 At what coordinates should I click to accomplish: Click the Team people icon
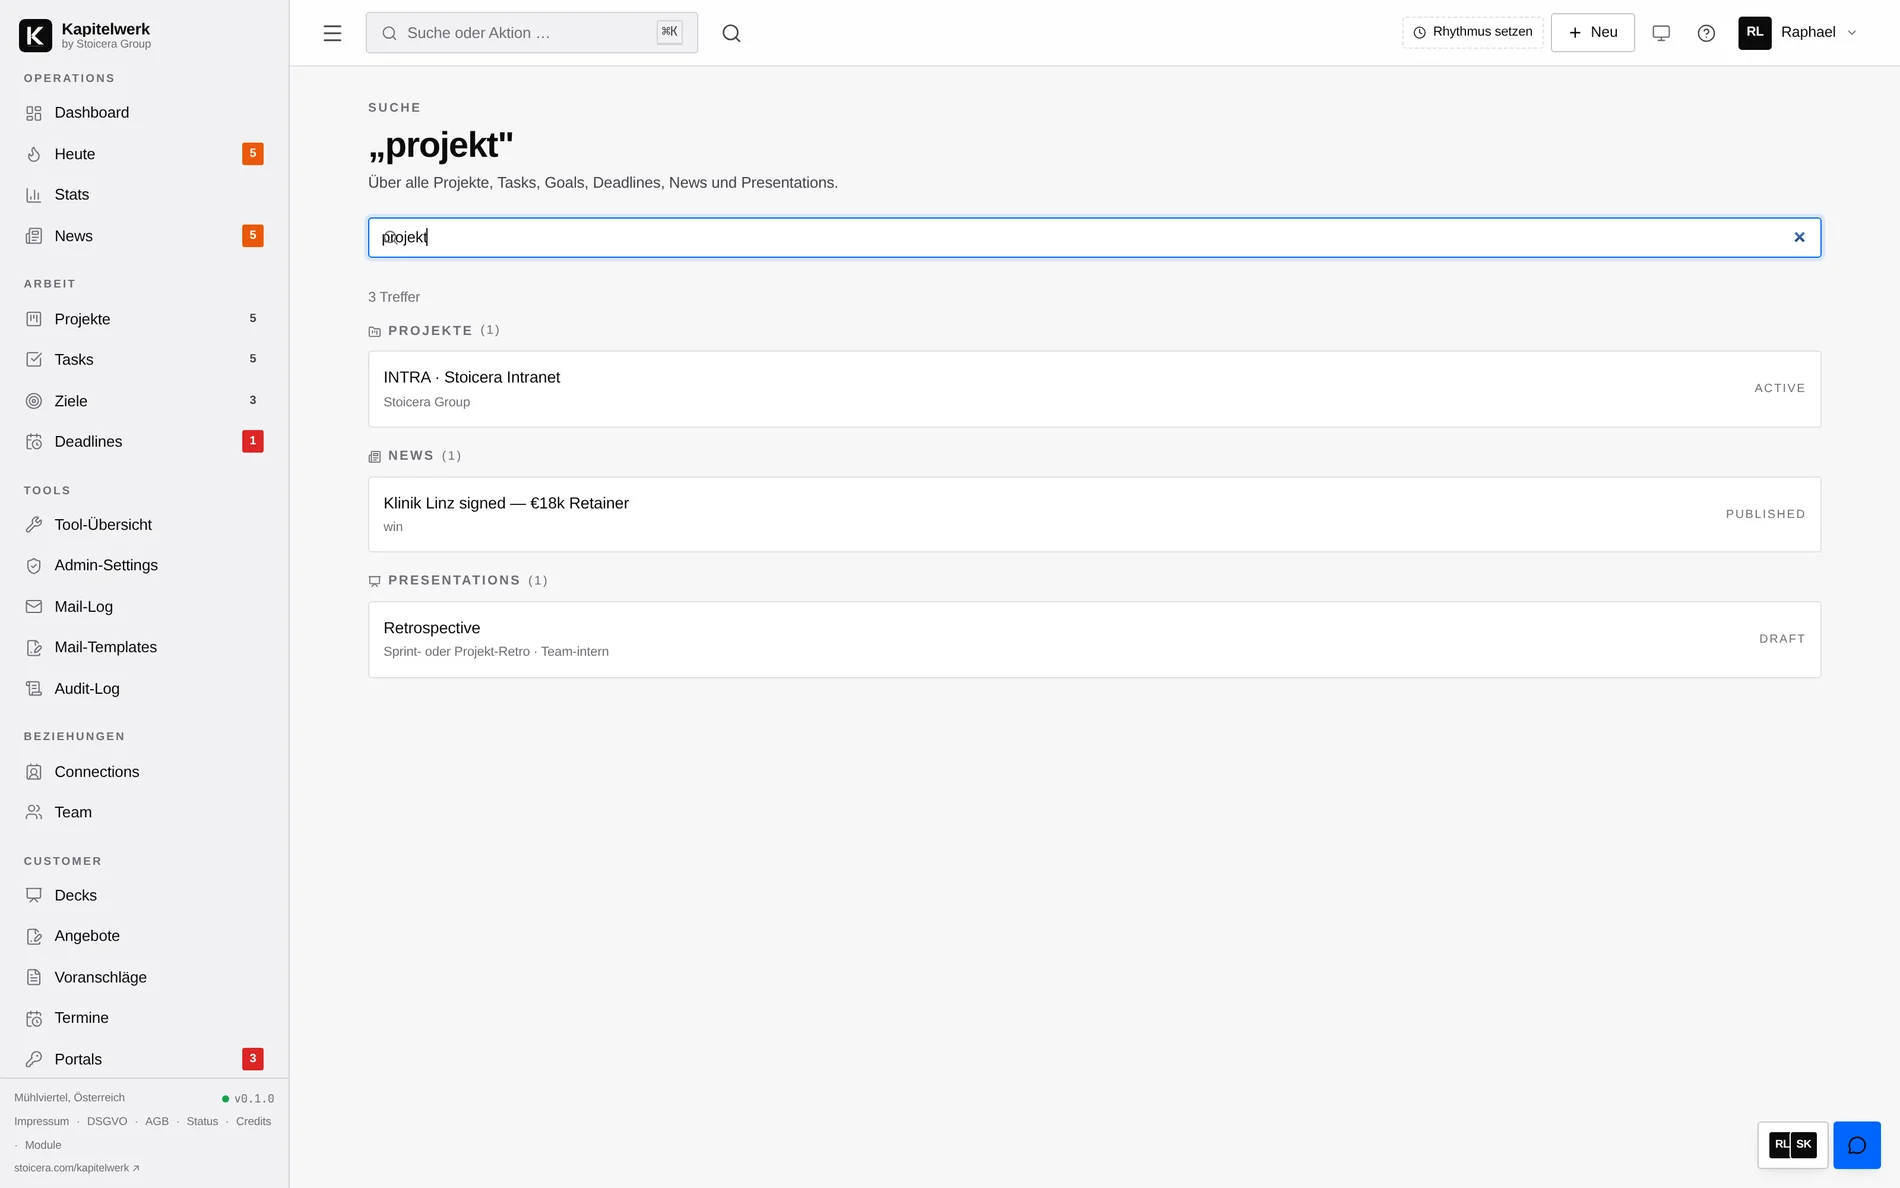pyautogui.click(x=34, y=813)
